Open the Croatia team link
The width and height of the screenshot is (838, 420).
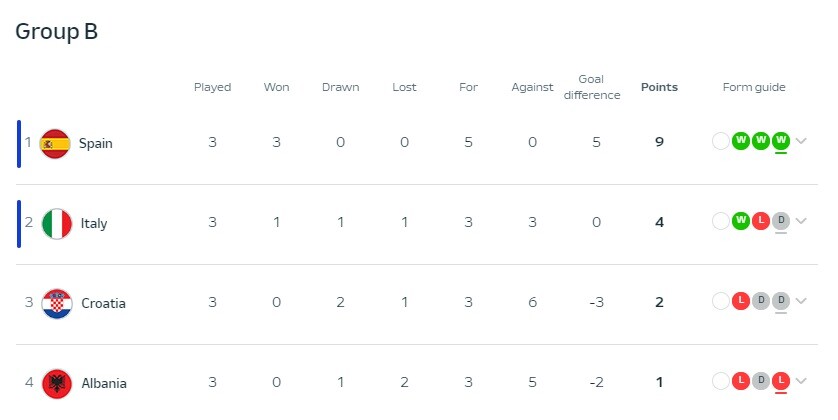pos(103,304)
